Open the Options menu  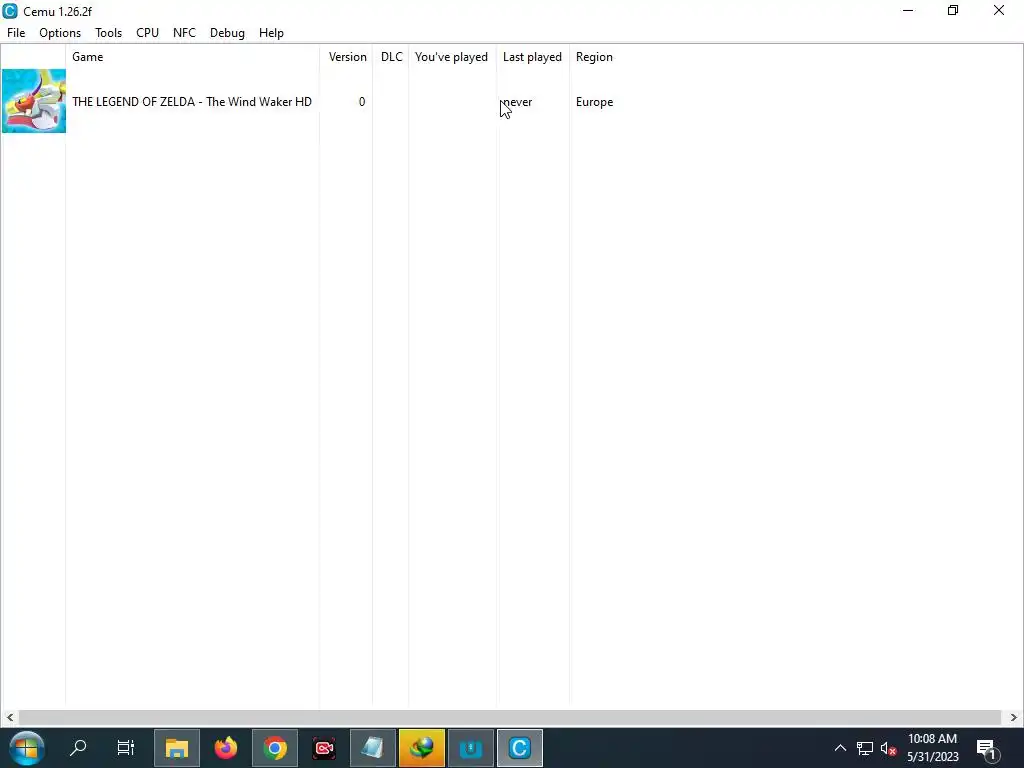click(60, 33)
